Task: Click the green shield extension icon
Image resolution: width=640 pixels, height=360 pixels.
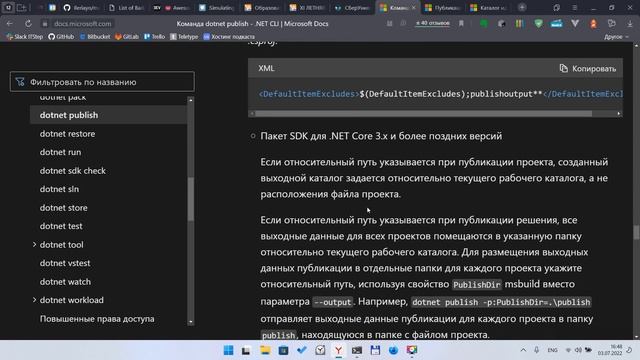Action: point(538,24)
